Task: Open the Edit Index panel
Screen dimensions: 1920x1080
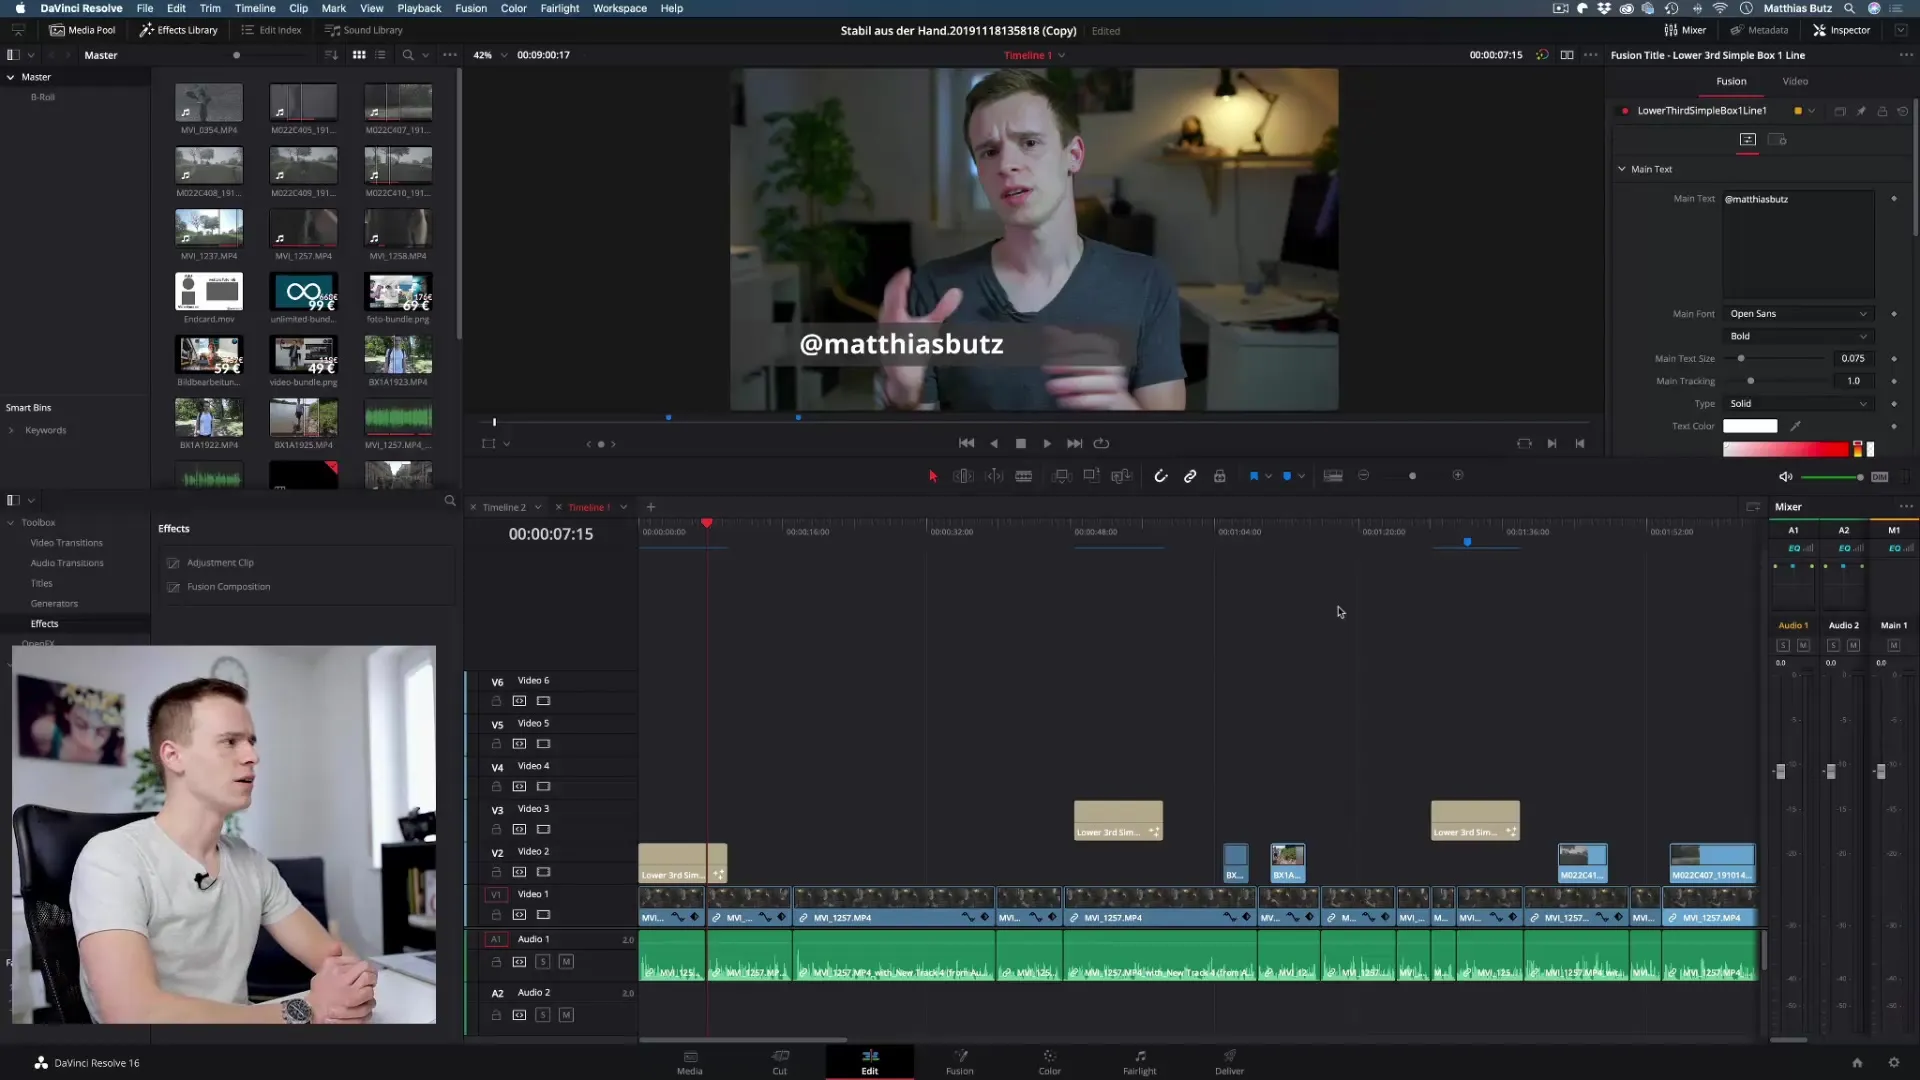Action: pos(271,30)
